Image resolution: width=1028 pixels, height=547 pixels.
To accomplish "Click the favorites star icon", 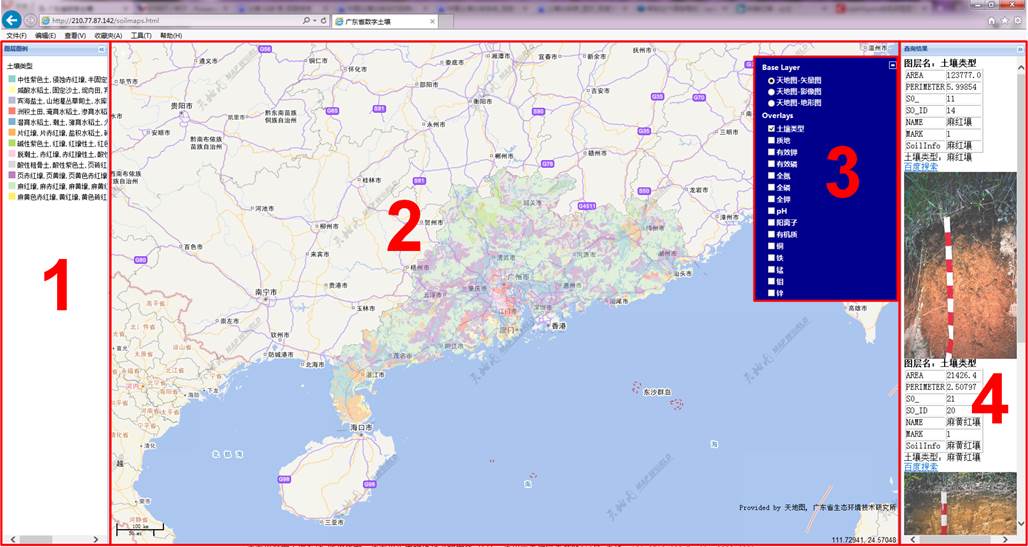I will 1003,20.
